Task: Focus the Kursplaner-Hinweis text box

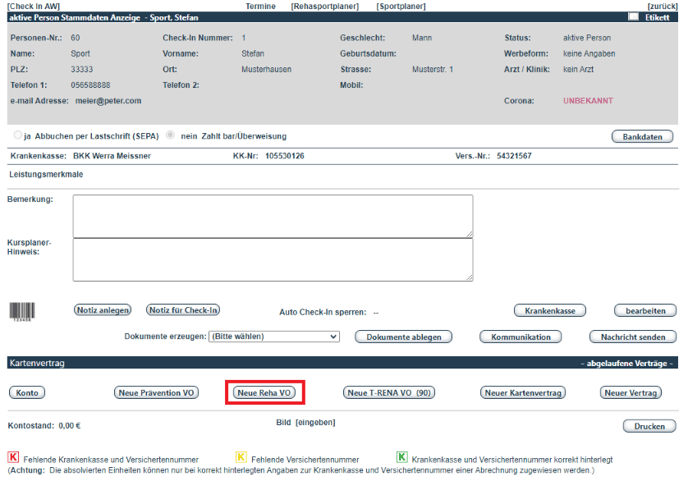Action: [x=272, y=261]
